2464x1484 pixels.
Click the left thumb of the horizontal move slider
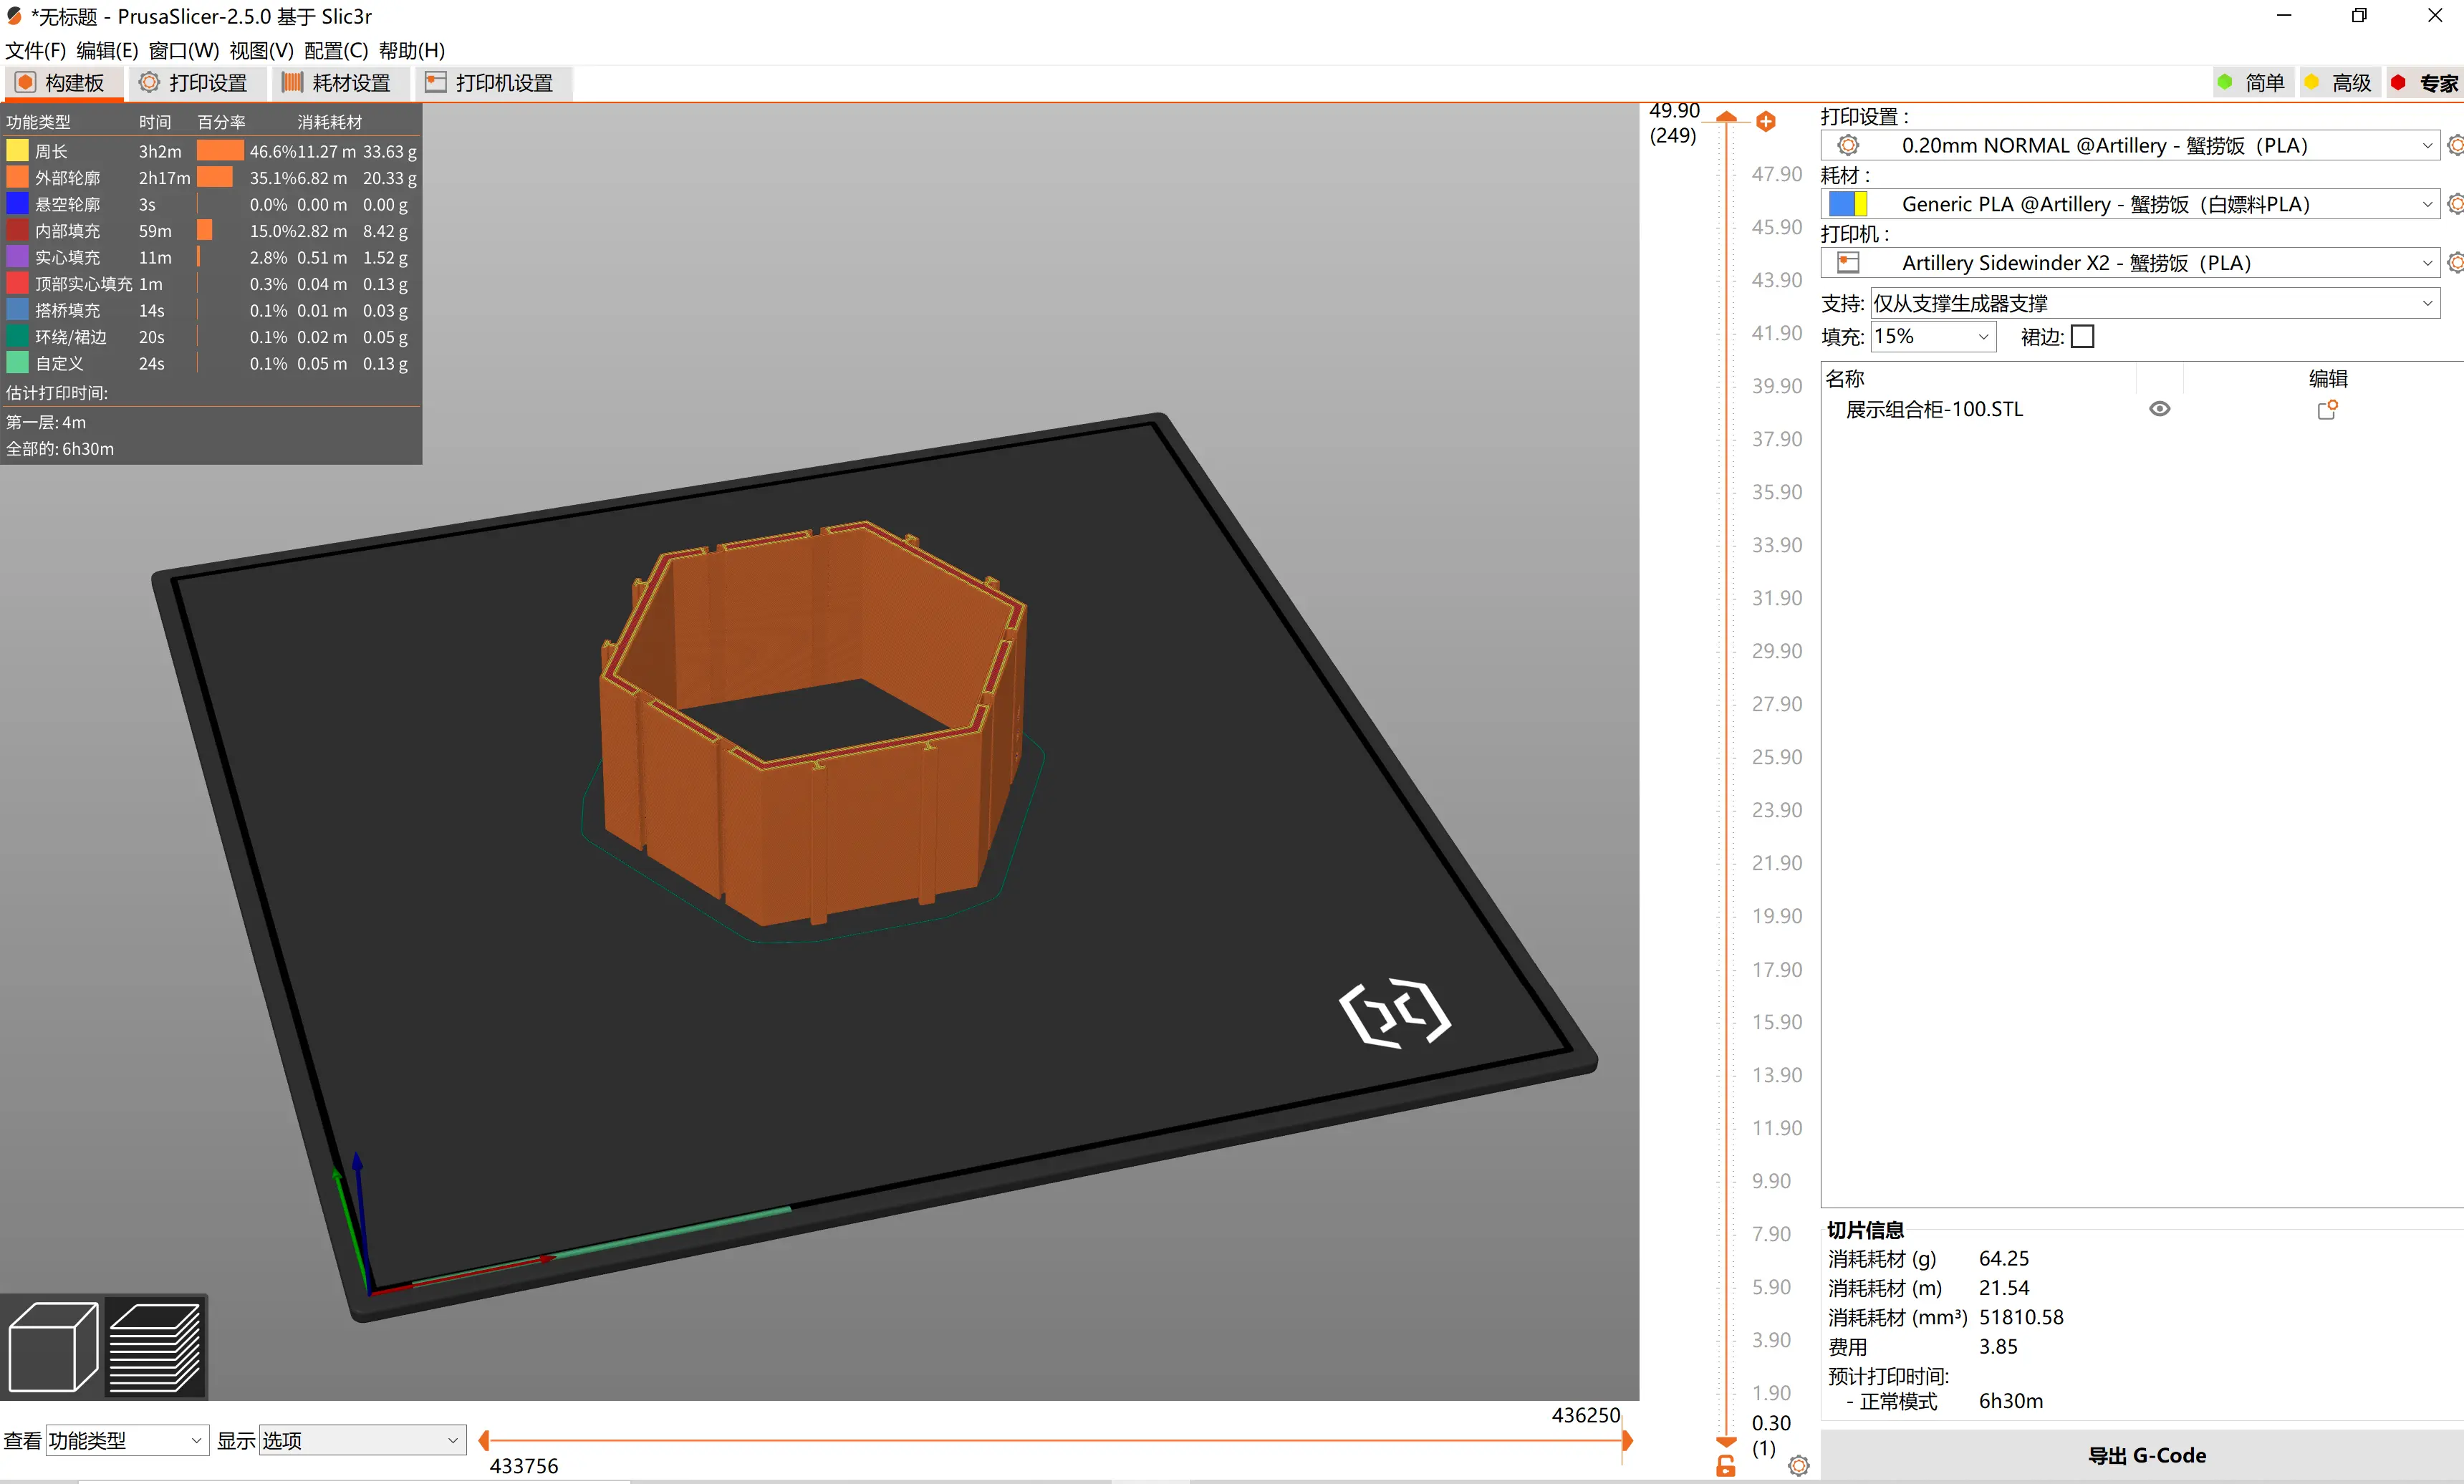(484, 1441)
